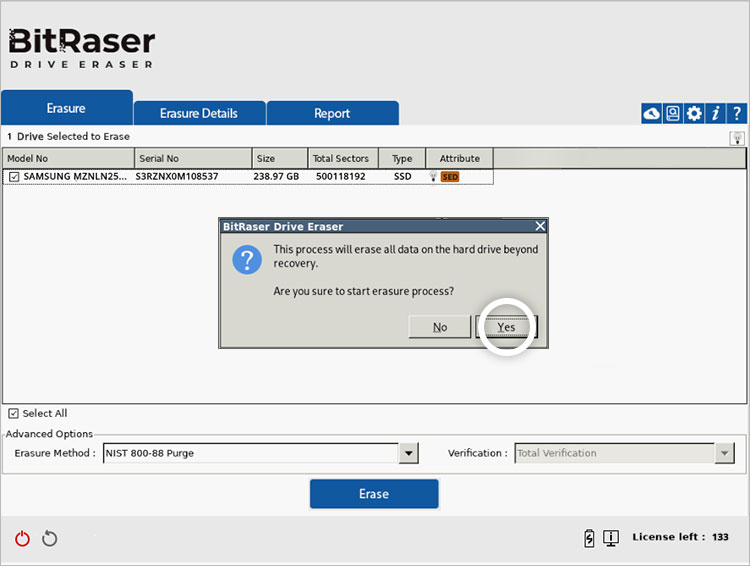This screenshot has width=750, height=566.
Task: Cancel erasure with the No button
Action: (x=440, y=327)
